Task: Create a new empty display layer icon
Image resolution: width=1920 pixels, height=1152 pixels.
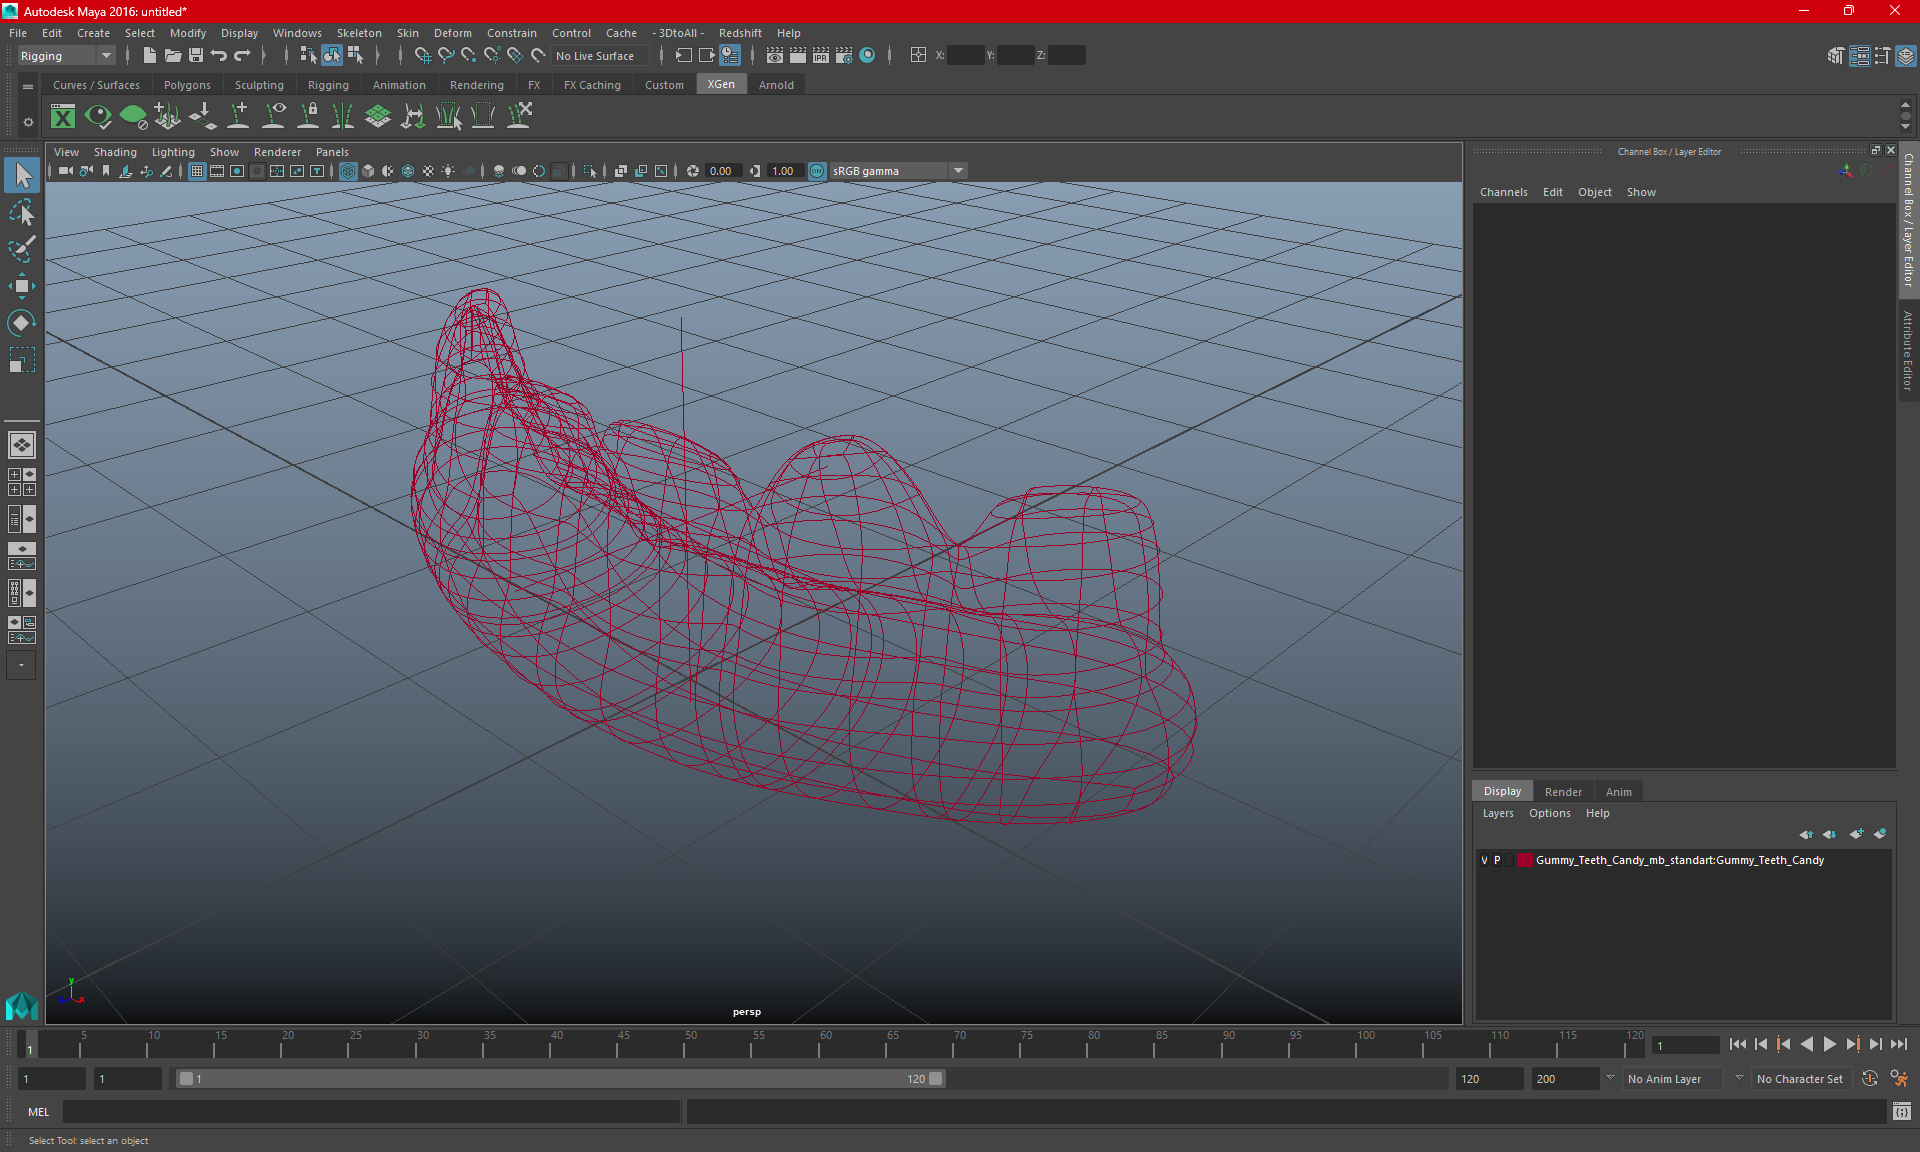Action: [1857, 834]
